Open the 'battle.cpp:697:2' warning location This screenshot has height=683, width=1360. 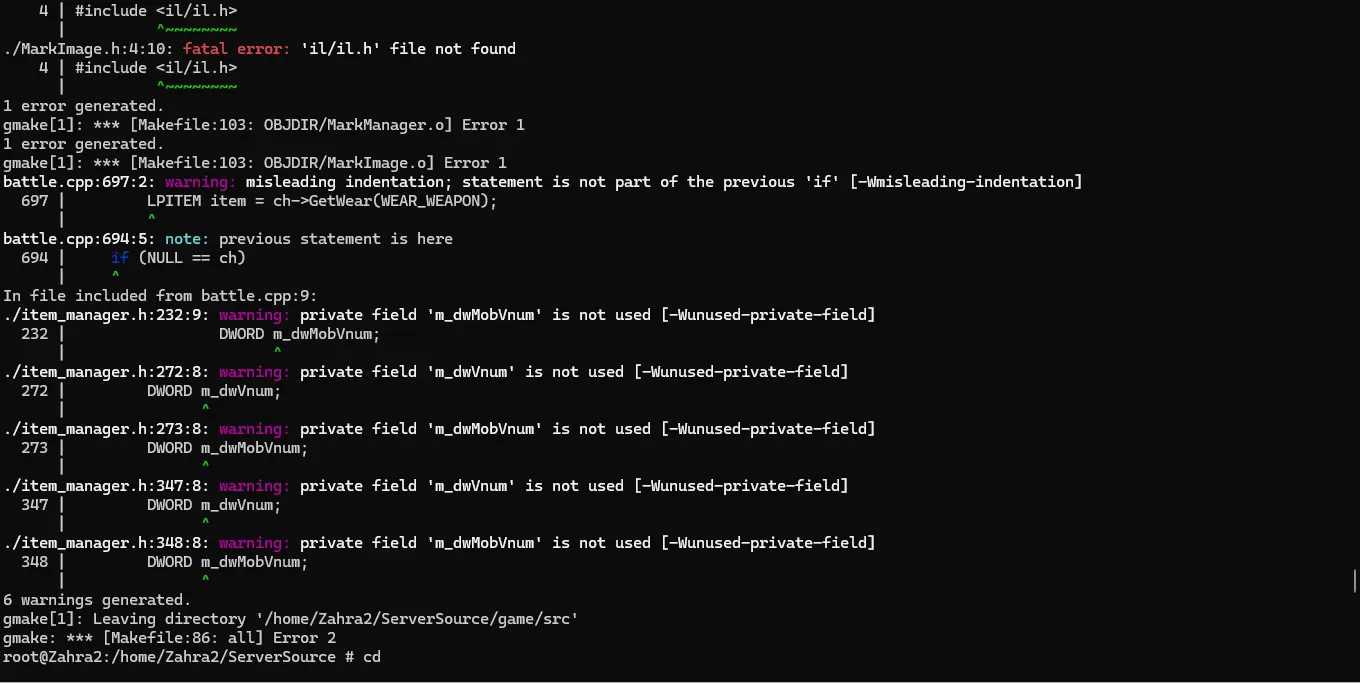click(79, 182)
